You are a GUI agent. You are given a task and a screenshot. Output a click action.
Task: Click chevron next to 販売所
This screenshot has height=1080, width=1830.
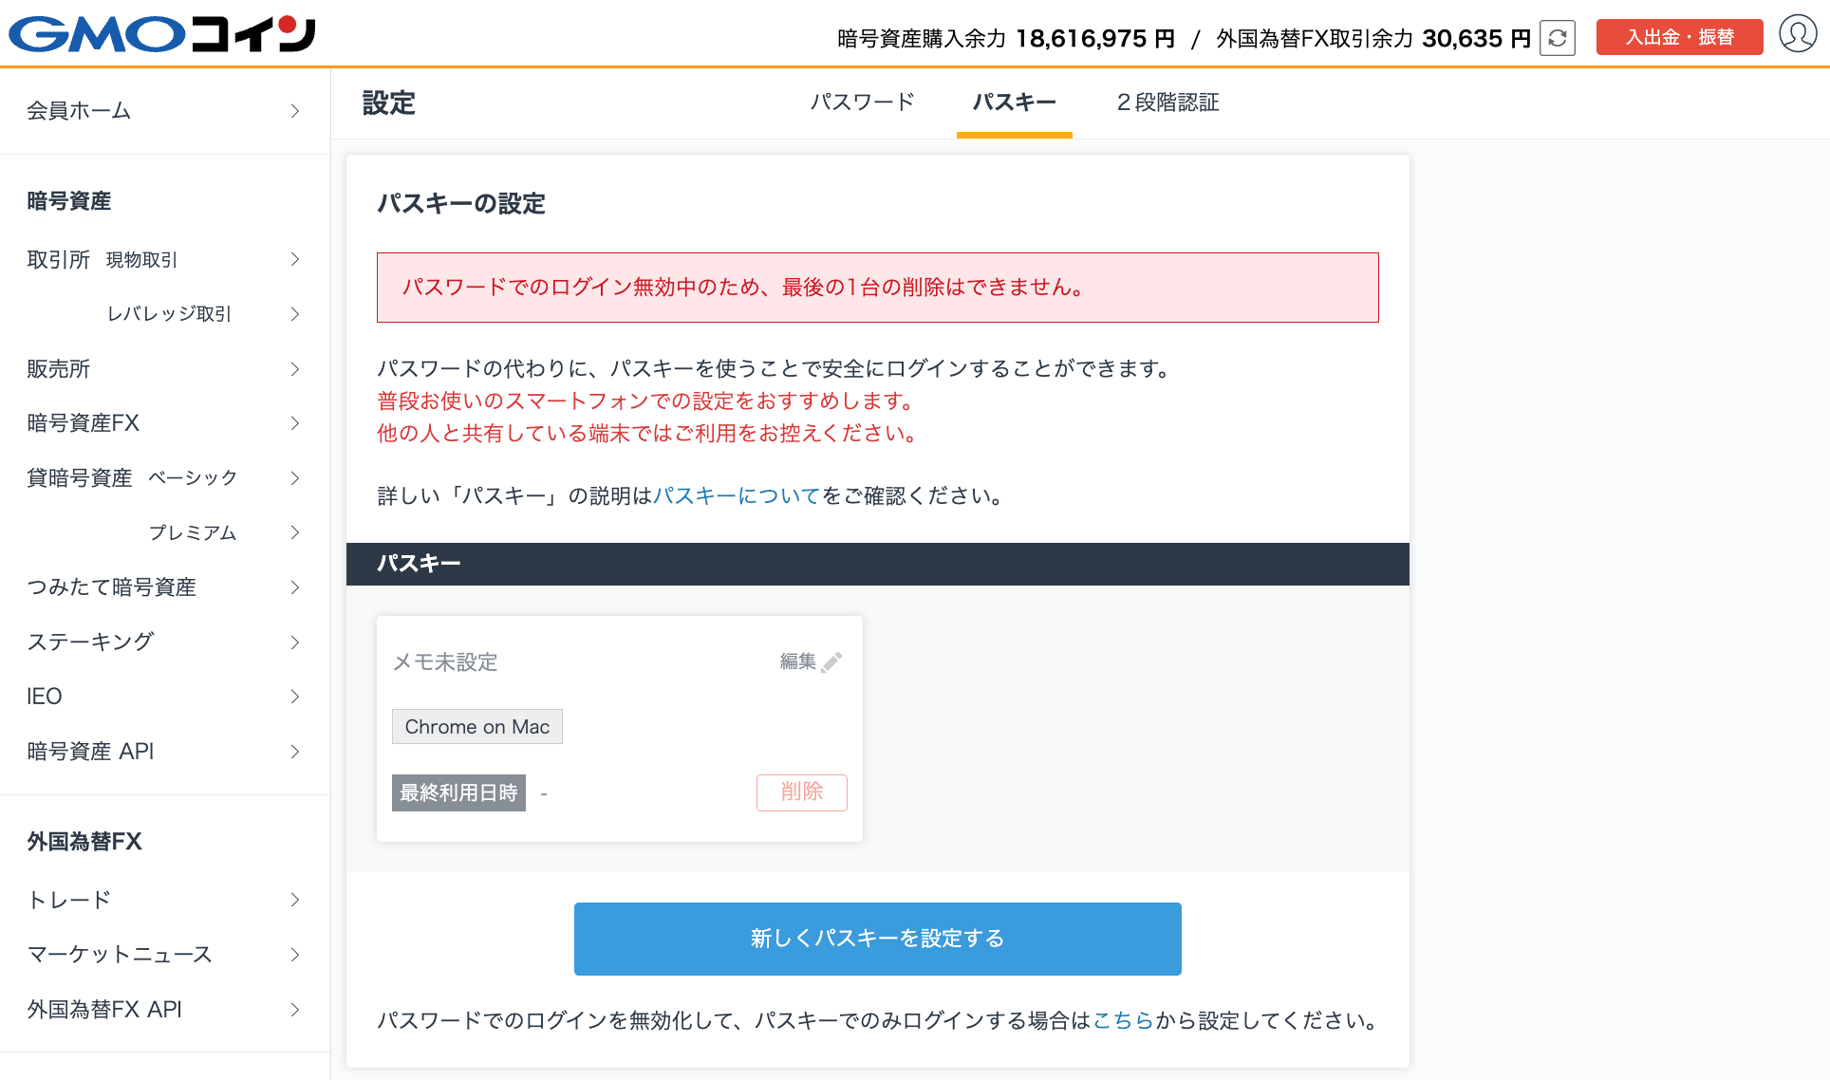[x=295, y=369]
